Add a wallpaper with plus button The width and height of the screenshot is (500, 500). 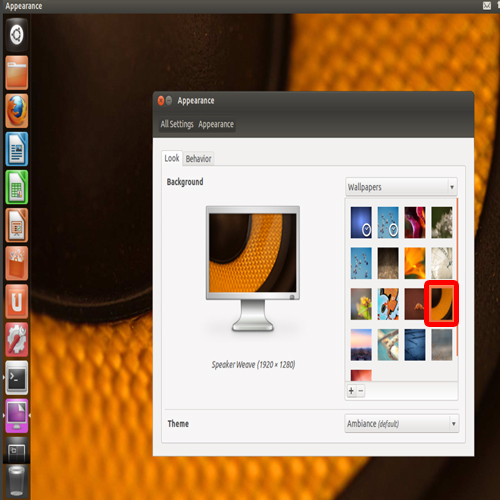(x=351, y=391)
